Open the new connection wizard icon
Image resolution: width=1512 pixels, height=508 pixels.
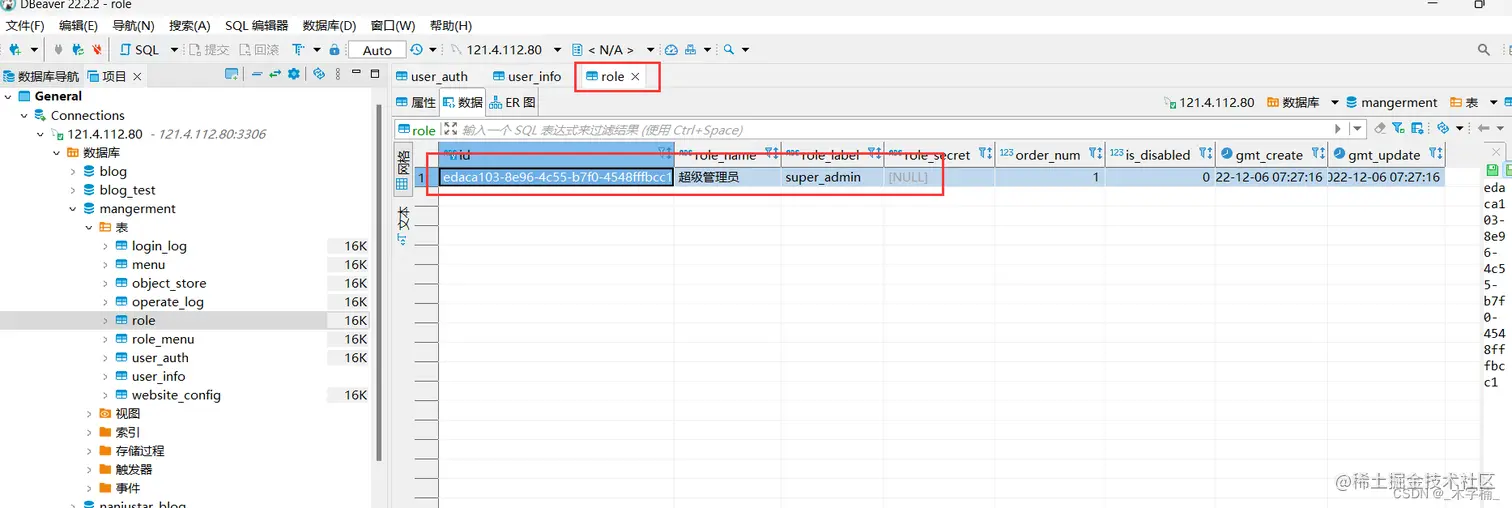pyautogui.click(x=15, y=49)
